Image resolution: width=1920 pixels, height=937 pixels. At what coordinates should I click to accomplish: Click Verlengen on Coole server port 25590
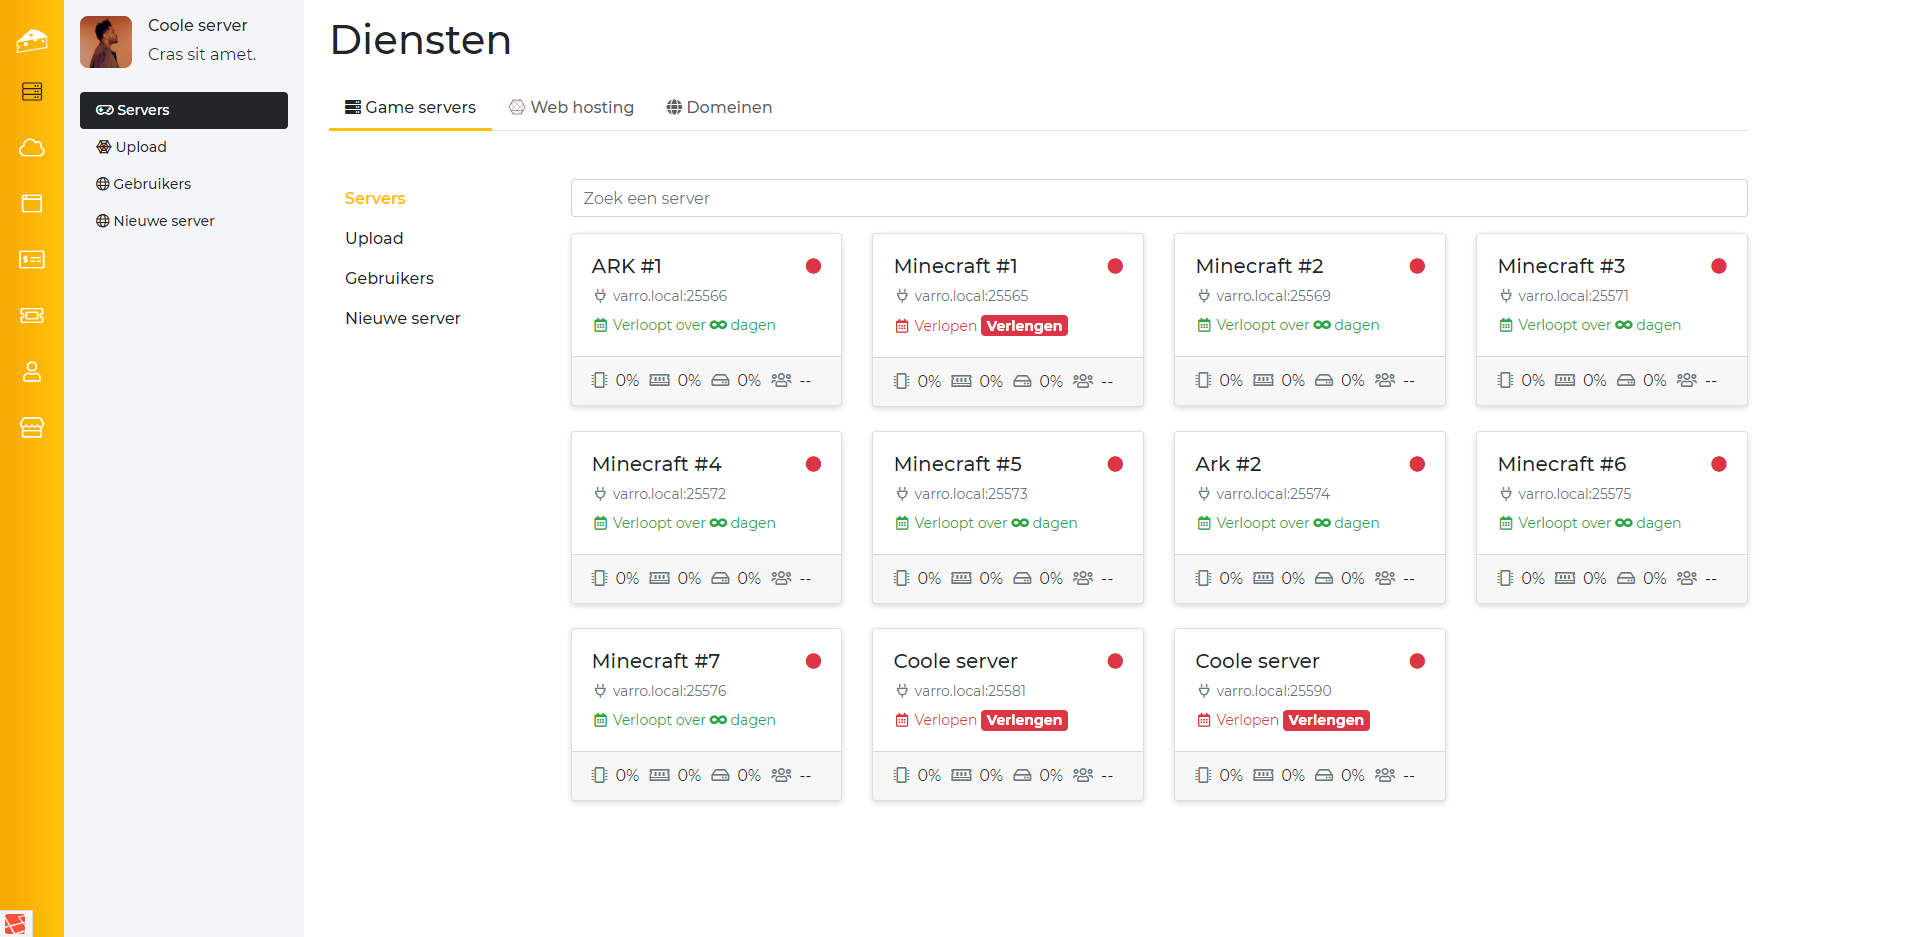click(x=1325, y=720)
